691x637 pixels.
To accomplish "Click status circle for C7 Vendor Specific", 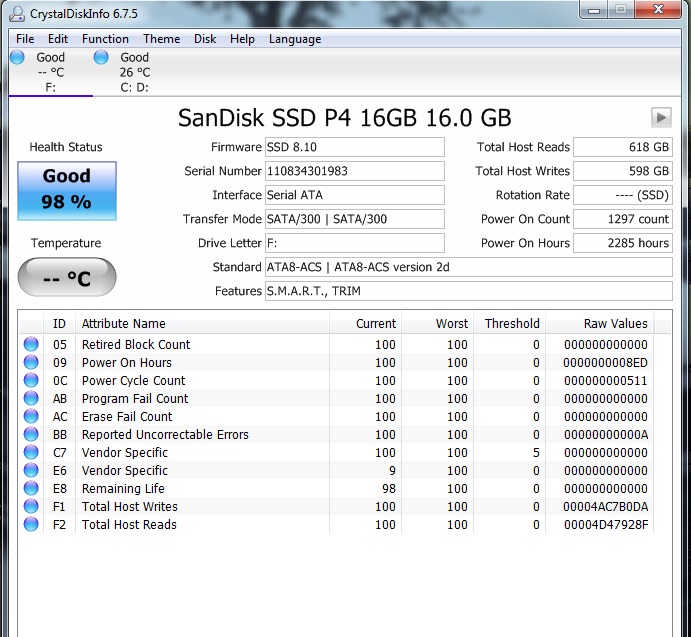I will pyautogui.click(x=31, y=453).
